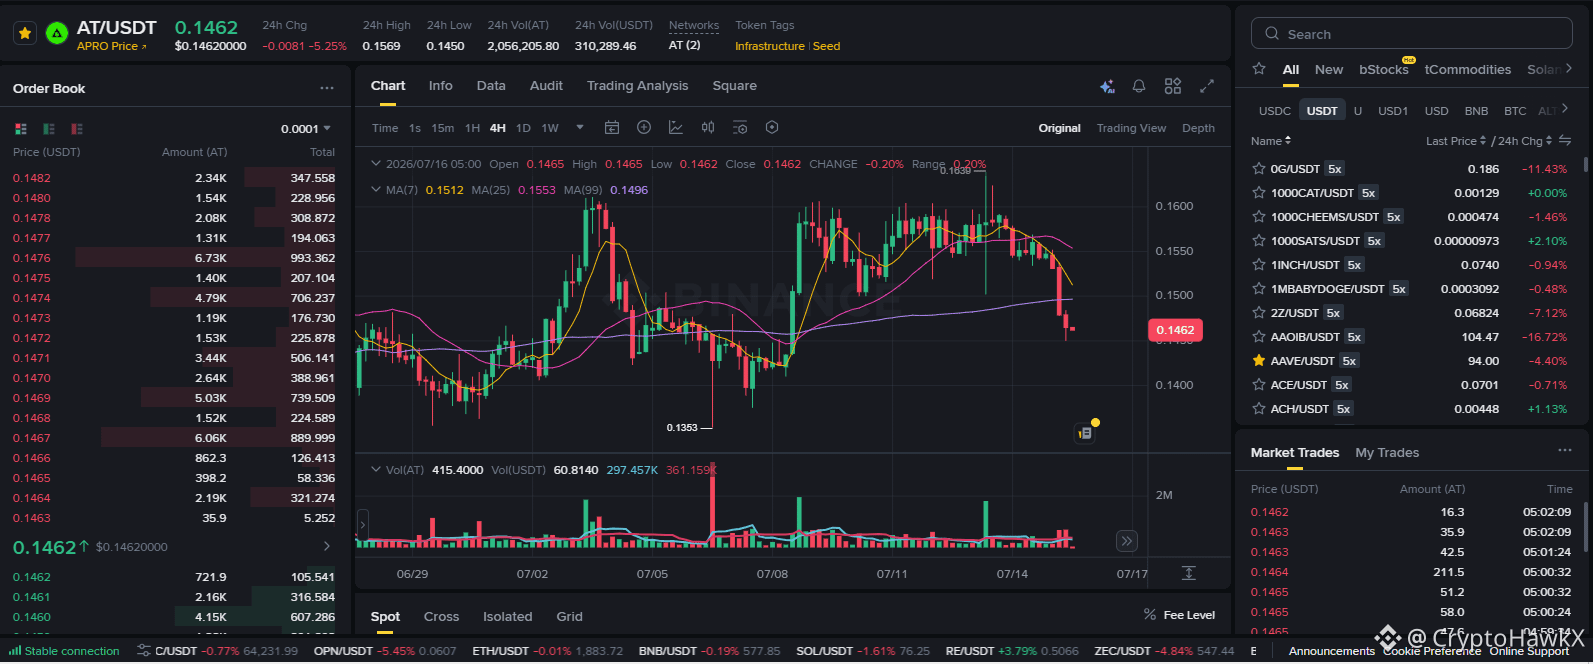Show favorites star filter in market list
The width and height of the screenshot is (1593, 664).
pos(1259,69)
